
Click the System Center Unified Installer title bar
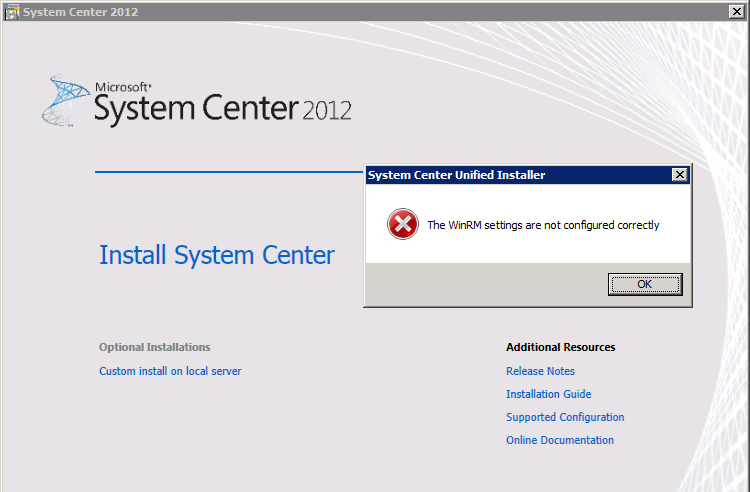coord(500,175)
